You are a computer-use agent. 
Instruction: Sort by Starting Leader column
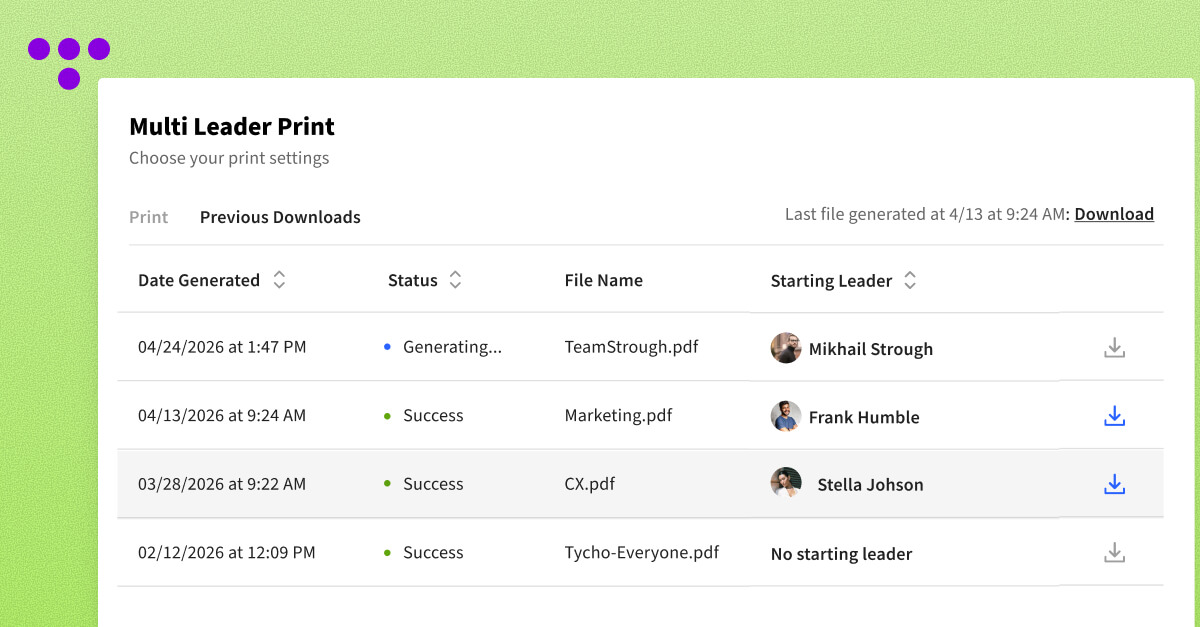910,281
